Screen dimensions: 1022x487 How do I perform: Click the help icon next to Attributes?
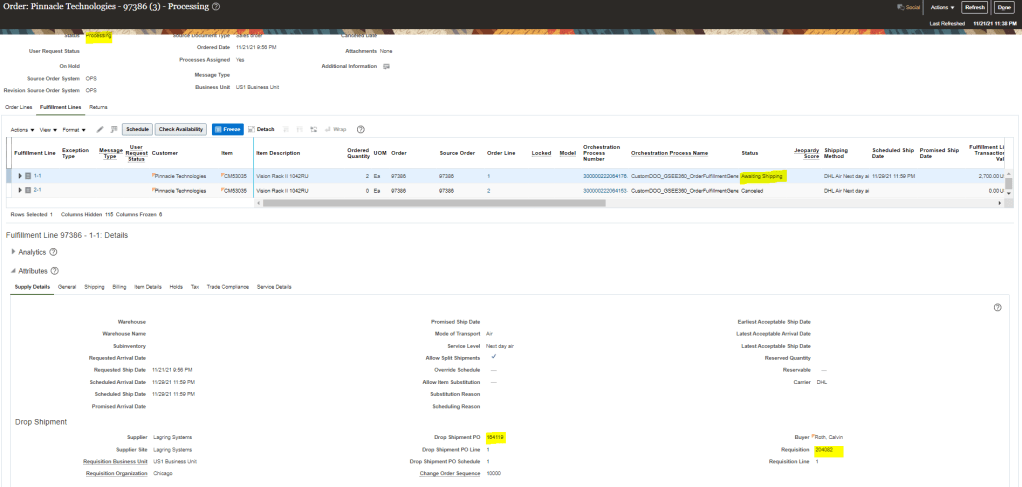(x=55, y=271)
